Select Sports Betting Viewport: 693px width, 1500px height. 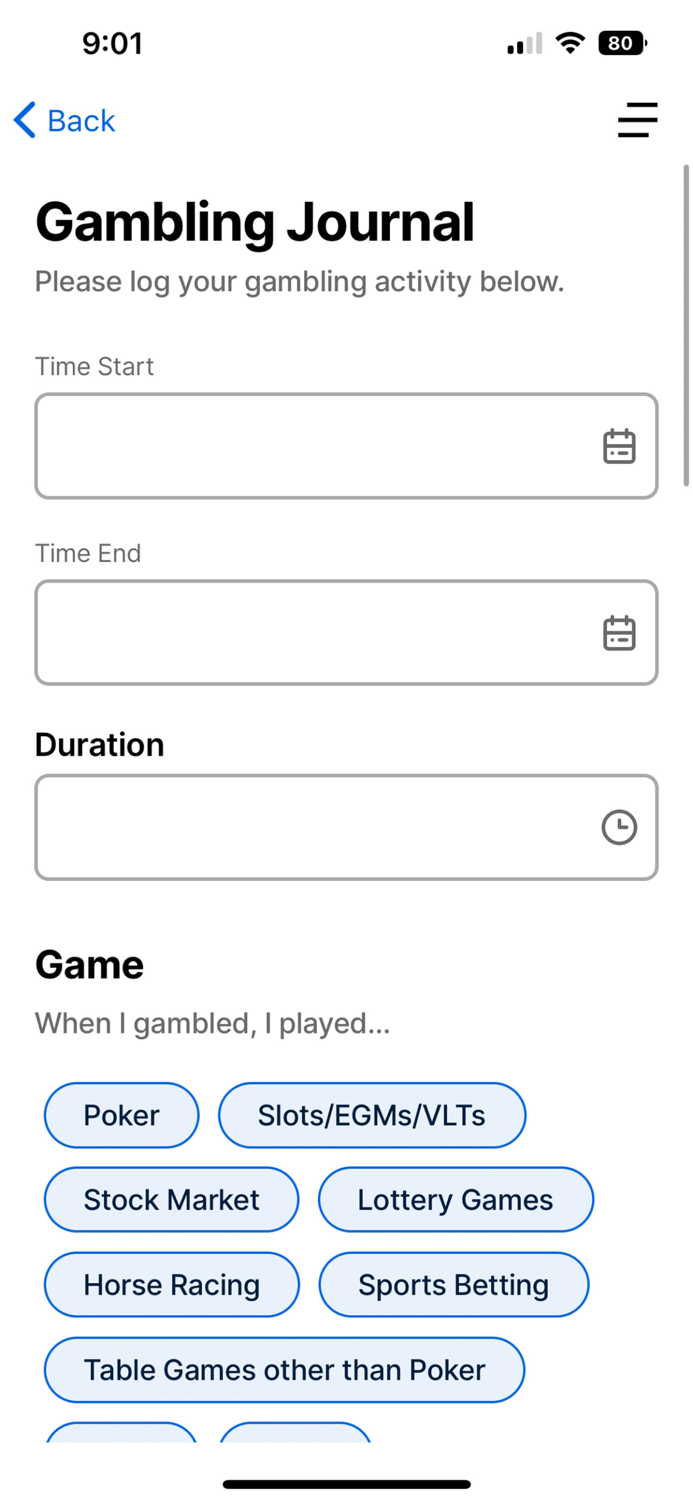[453, 1284]
